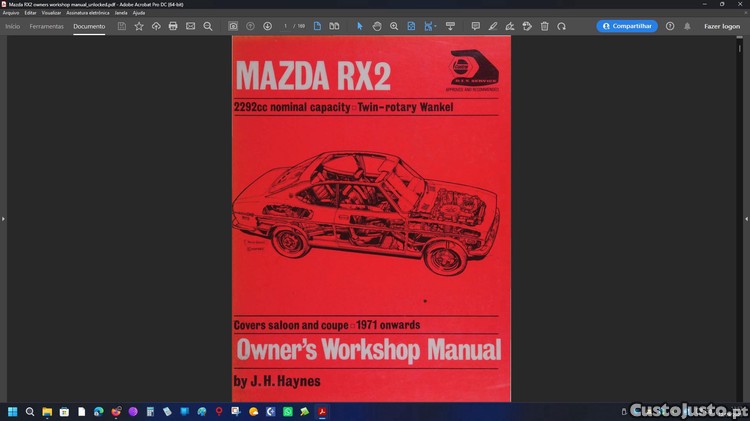Image resolution: width=750 pixels, height=421 pixels.
Task: Add a comment note icon
Action: click(x=475, y=26)
